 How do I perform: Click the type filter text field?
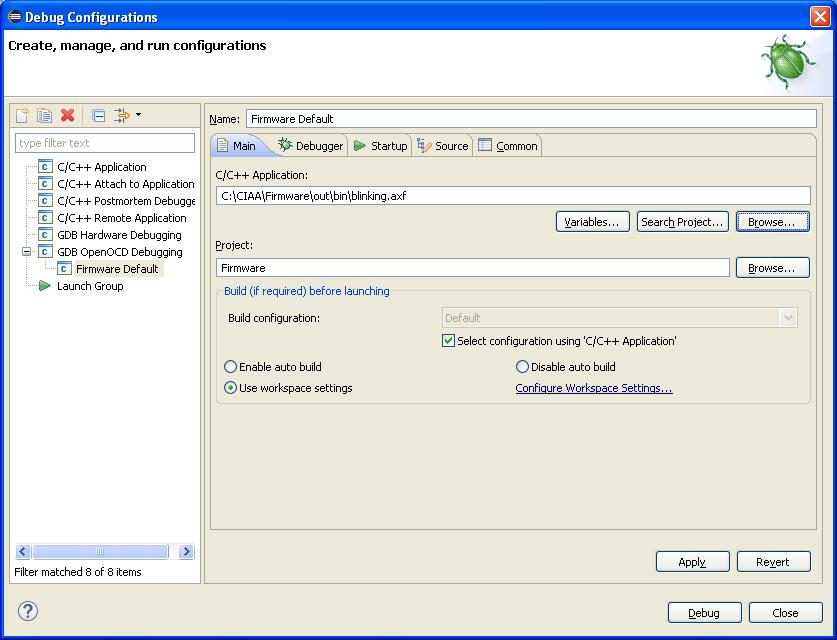pos(105,143)
